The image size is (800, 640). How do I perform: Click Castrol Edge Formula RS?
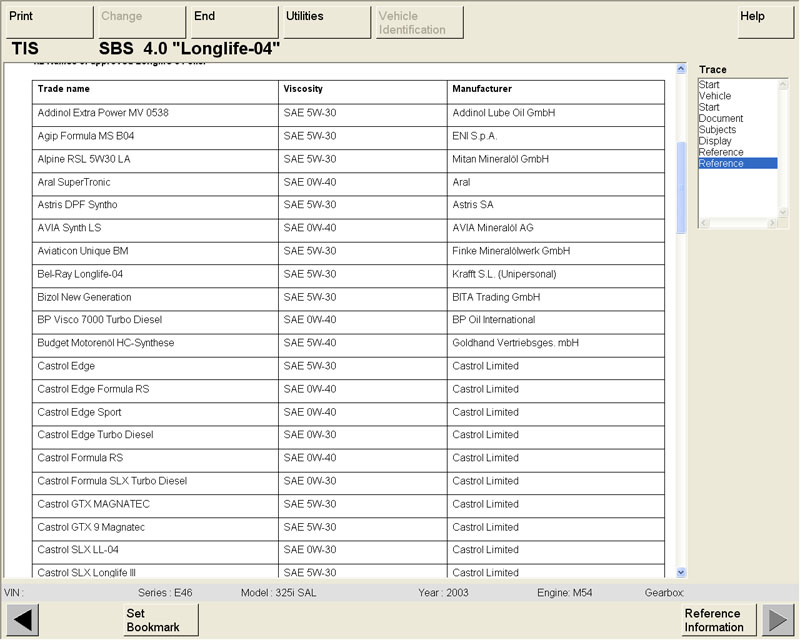pos(93,389)
